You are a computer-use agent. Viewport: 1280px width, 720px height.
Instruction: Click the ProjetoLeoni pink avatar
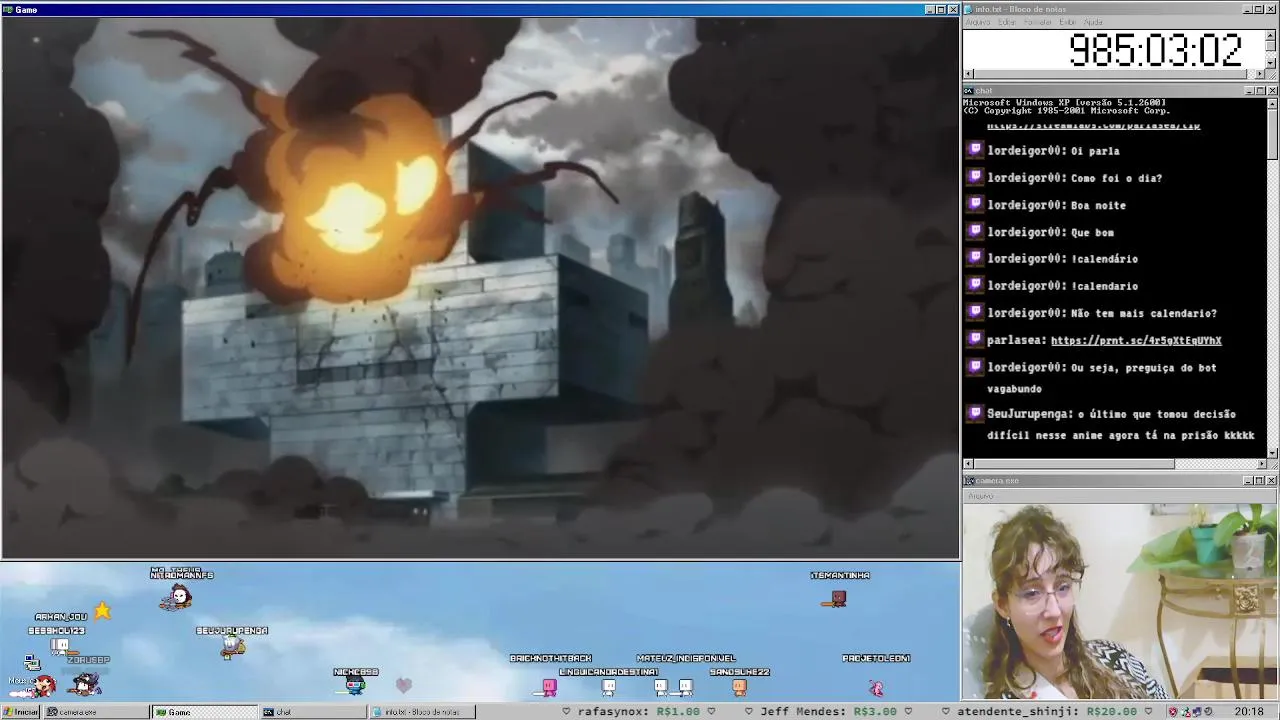coord(876,688)
